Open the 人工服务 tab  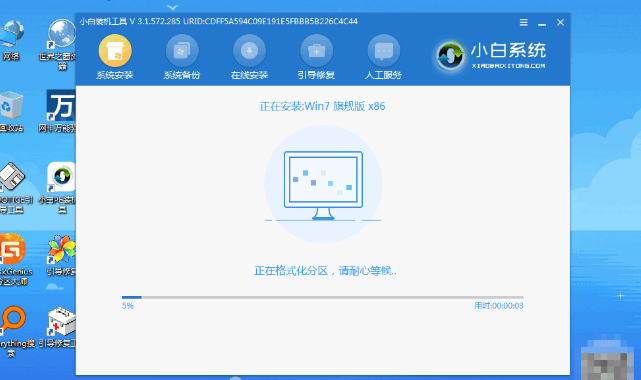click(383, 58)
